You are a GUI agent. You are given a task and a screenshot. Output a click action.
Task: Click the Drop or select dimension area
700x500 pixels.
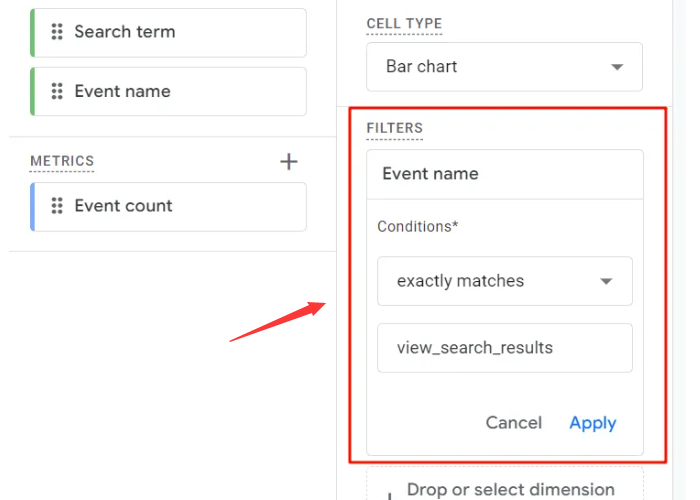tap(510, 489)
